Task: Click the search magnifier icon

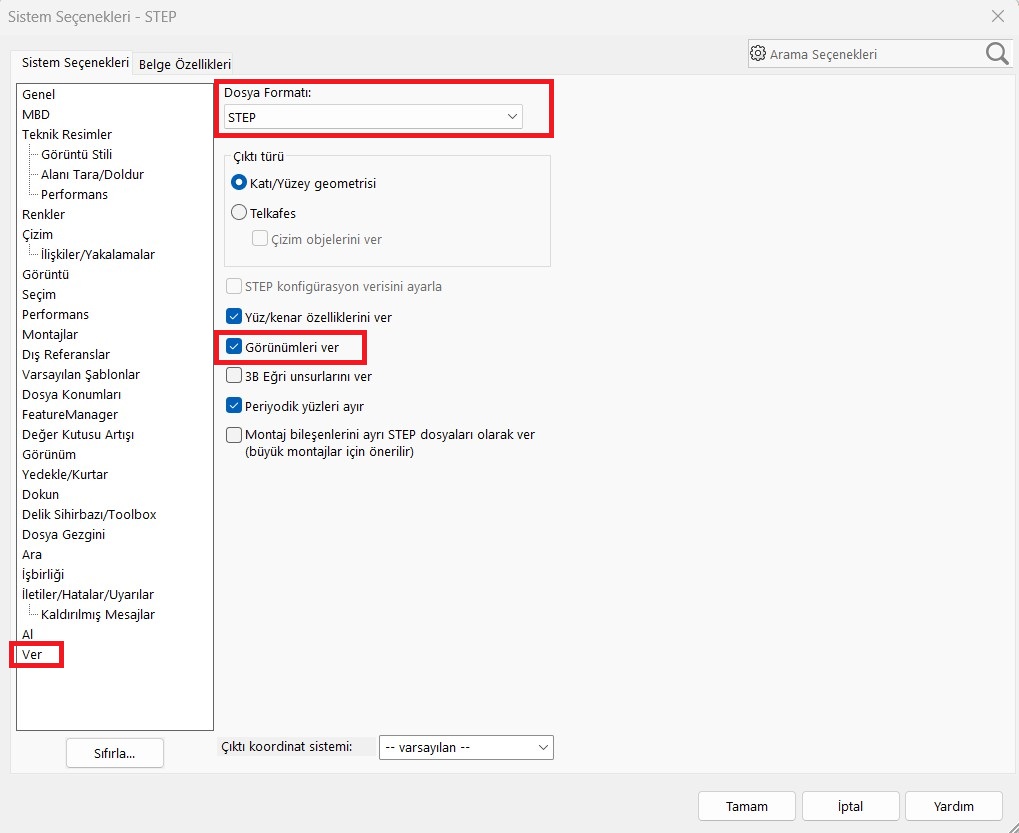Action: point(997,54)
